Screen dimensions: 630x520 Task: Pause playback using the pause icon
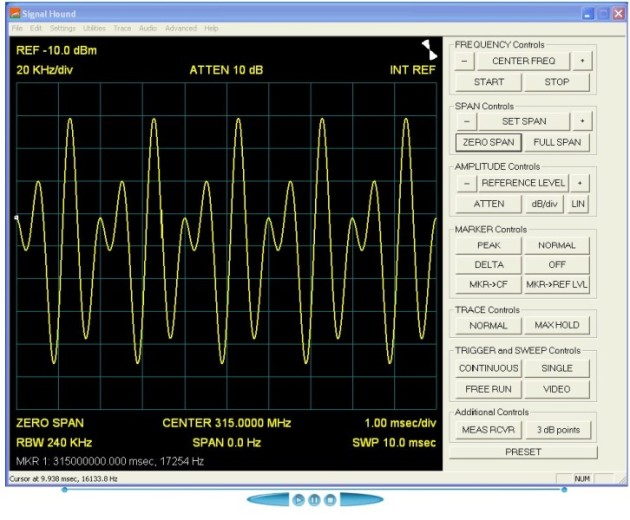(x=314, y=499)
